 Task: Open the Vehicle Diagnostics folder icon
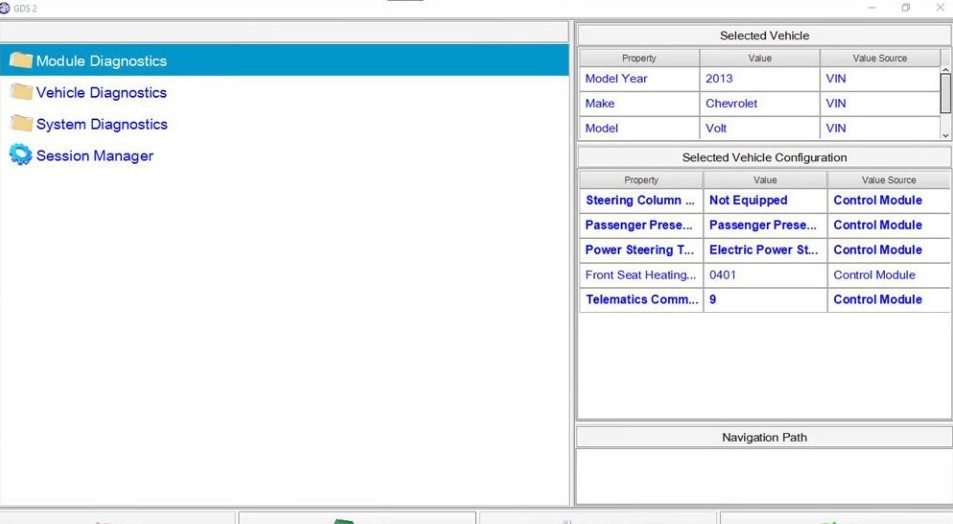[x=21, y=92]
